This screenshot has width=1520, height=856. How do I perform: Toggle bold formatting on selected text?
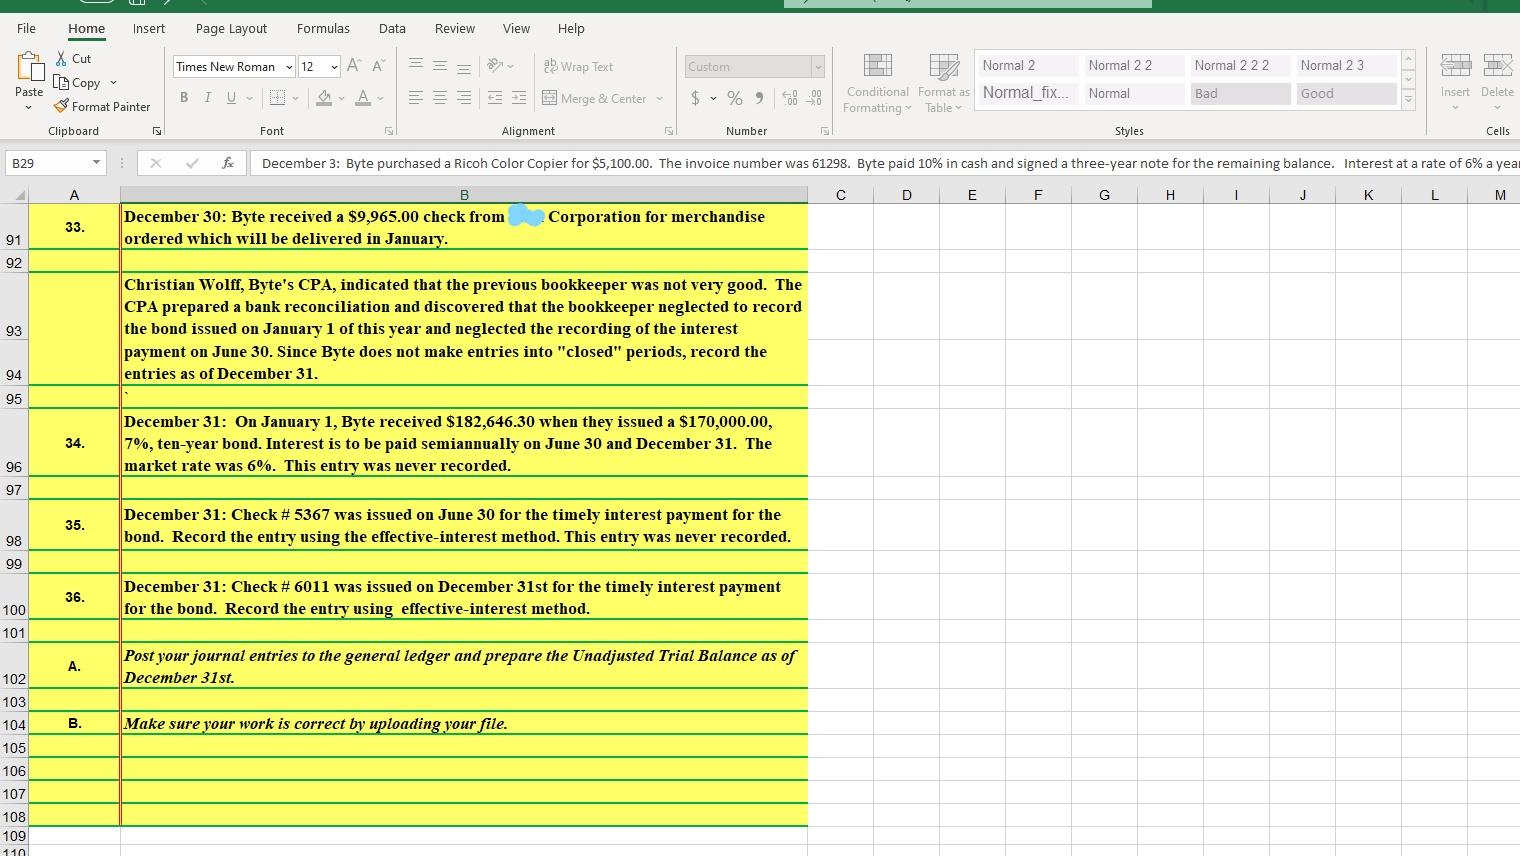(184, 97)
